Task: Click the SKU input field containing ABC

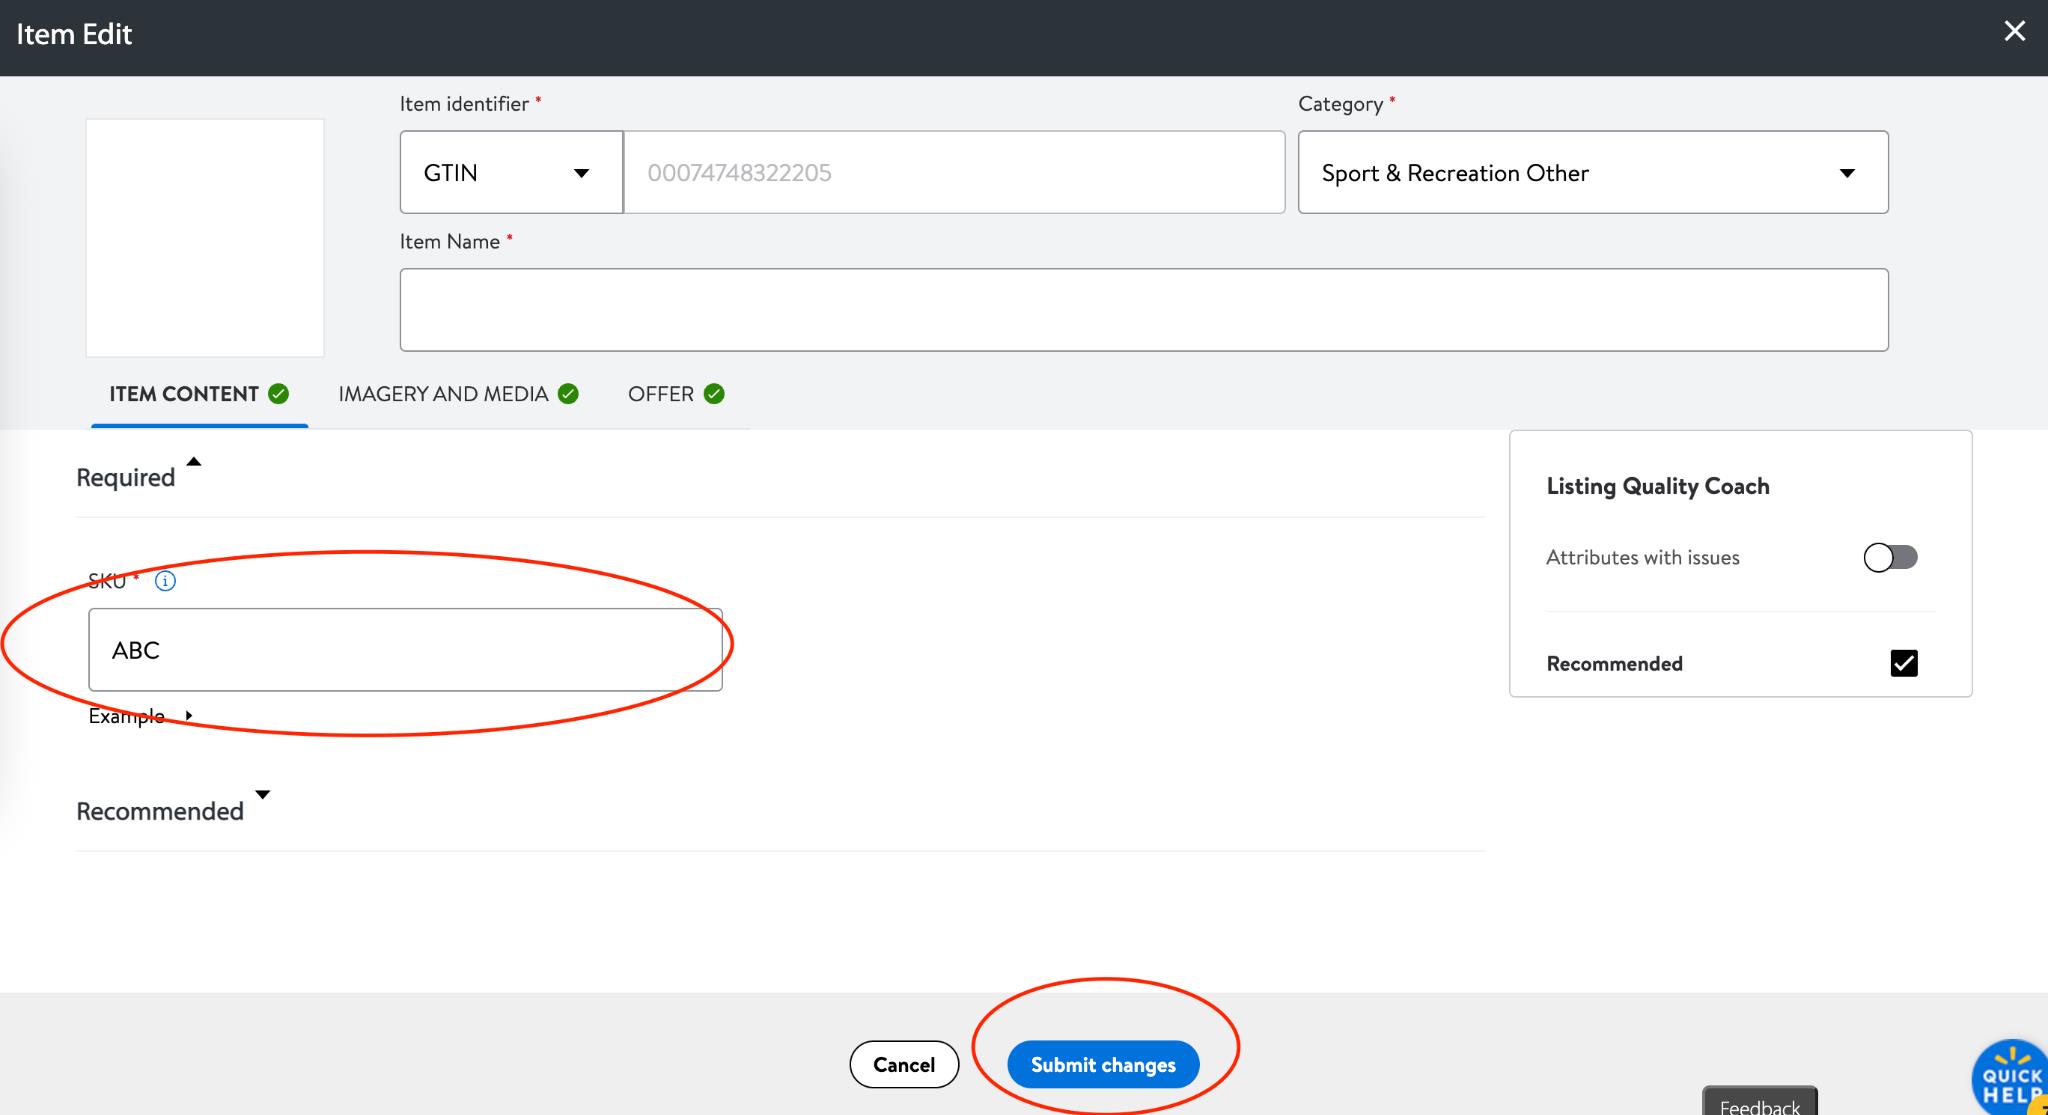Action: [405, 650]
